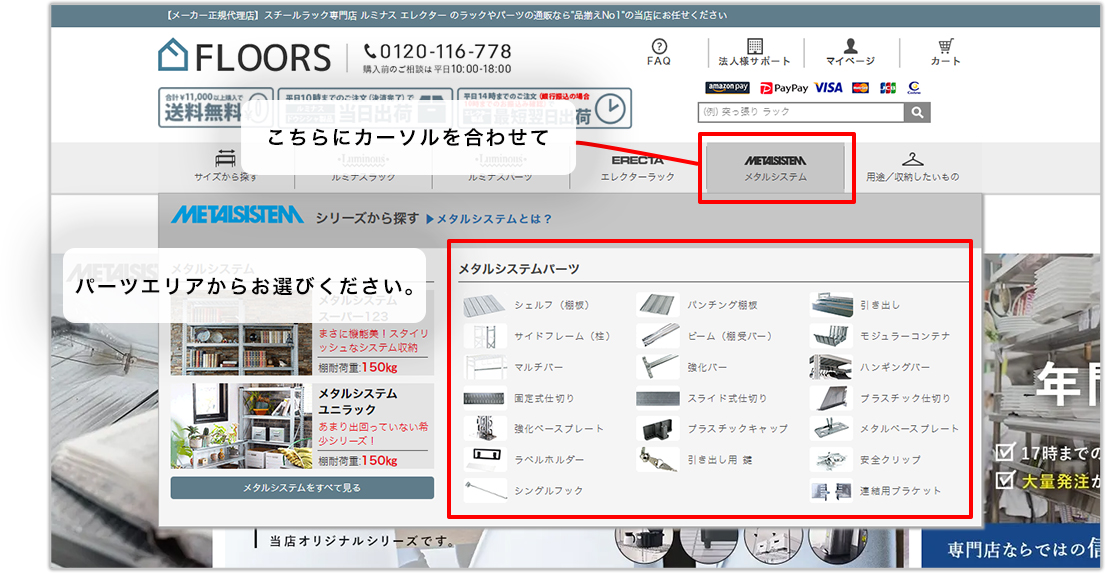Click the METALSISTEM logo in dropdown header
The width and height of the screenshot is (1106, 573).
[x=237, y=215]
